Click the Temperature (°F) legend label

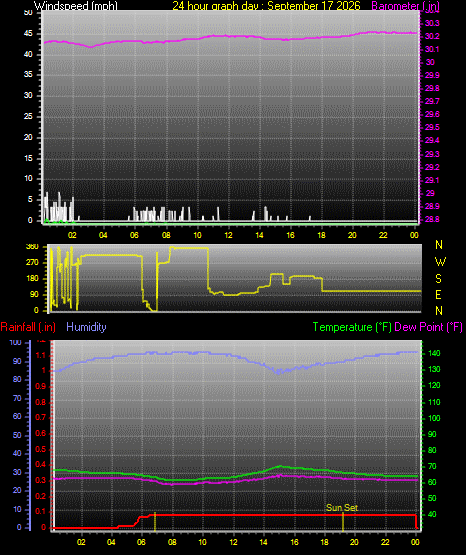click(x=352, y=327)
